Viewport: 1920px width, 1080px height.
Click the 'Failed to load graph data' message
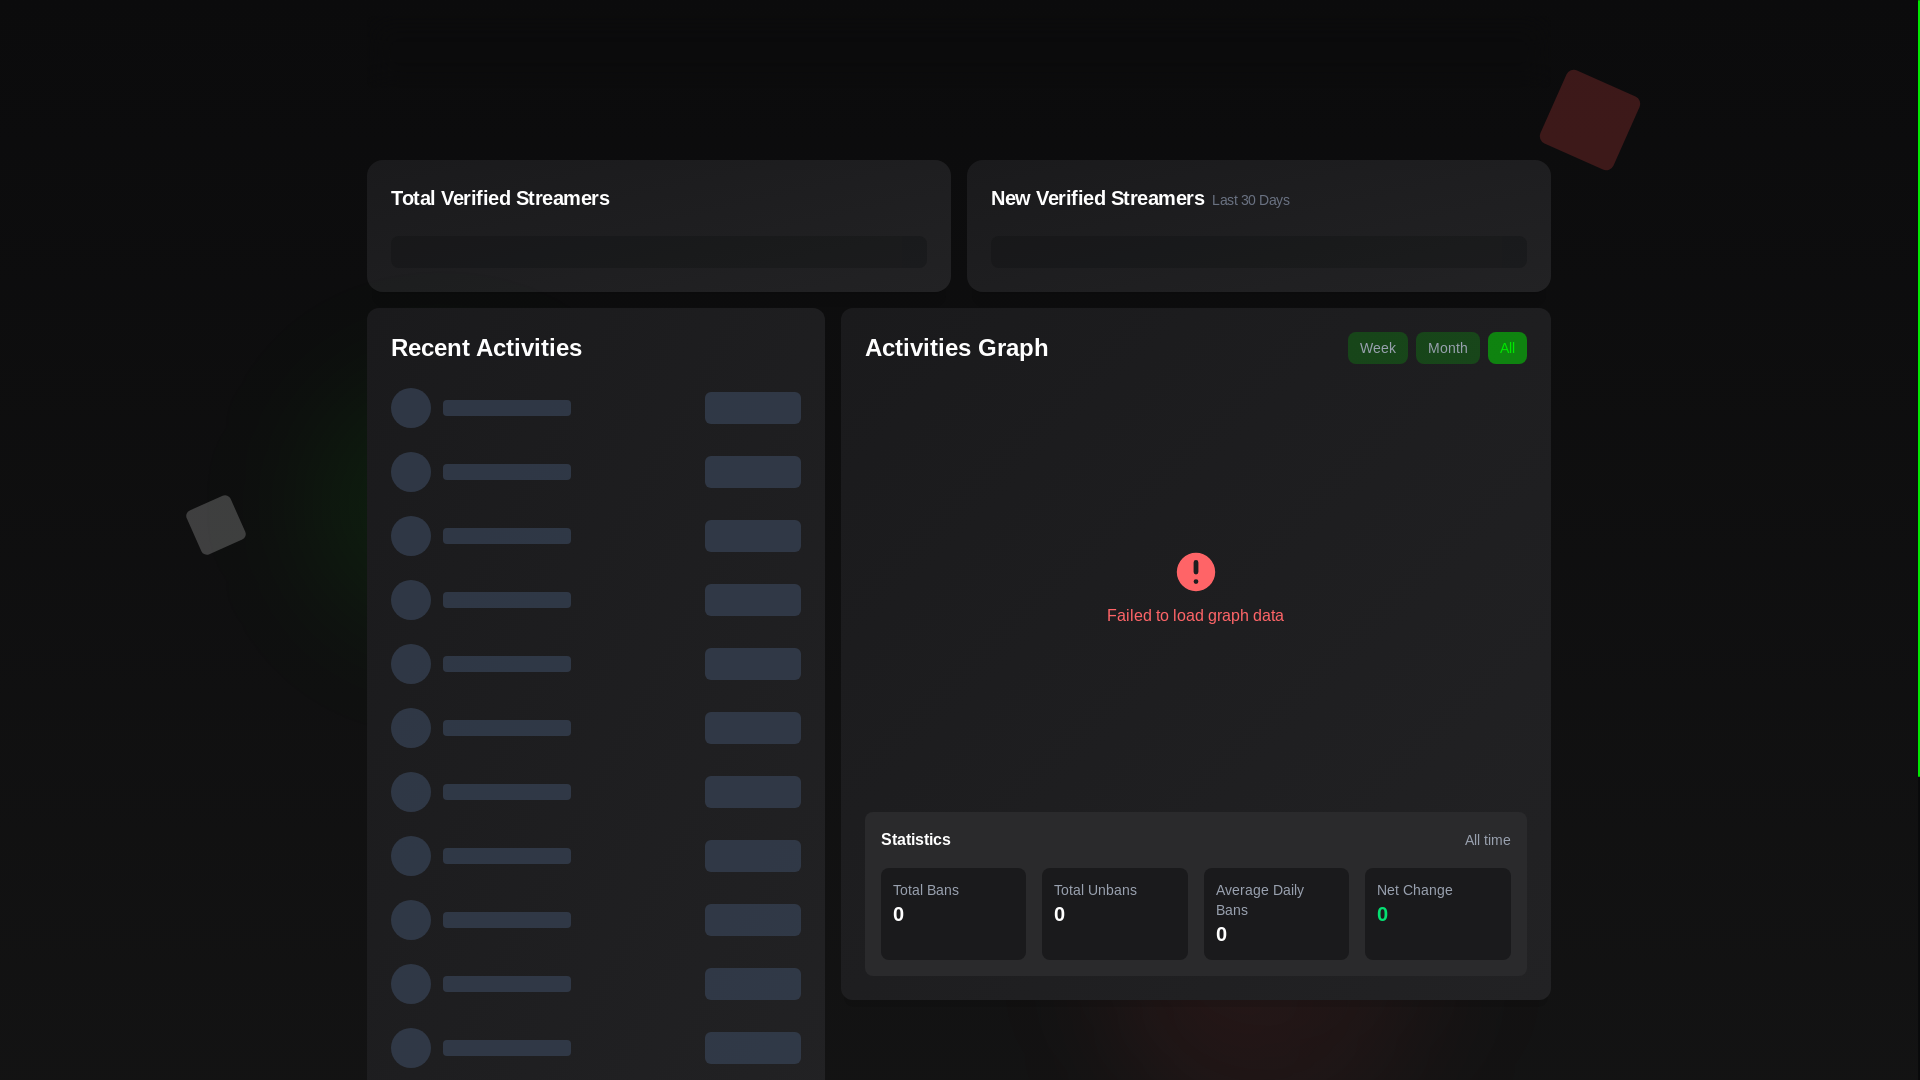pos(1195,616)
